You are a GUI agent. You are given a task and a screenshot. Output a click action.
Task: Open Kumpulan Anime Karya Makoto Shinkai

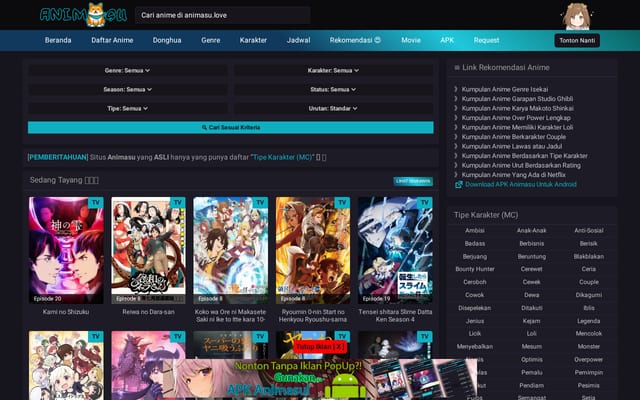point(518,108)
